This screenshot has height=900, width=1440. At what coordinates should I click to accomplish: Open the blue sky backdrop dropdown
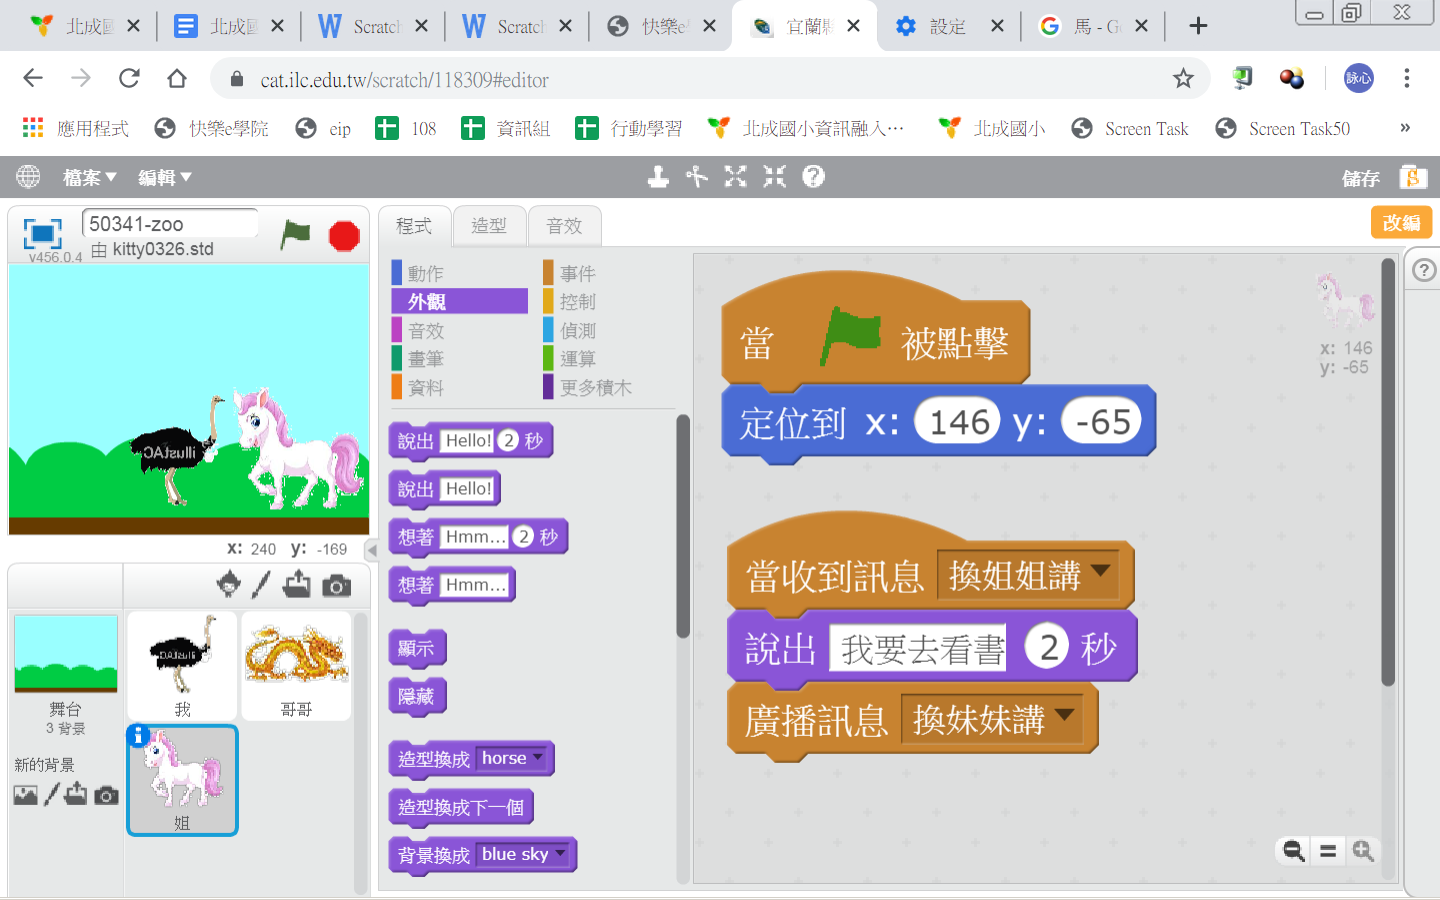pyautogui.click(x=524, y=854)
